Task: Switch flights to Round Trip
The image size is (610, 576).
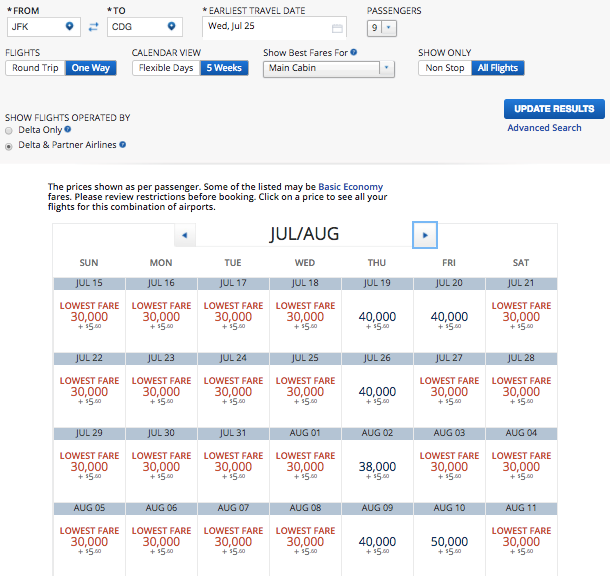Action: 35,68
